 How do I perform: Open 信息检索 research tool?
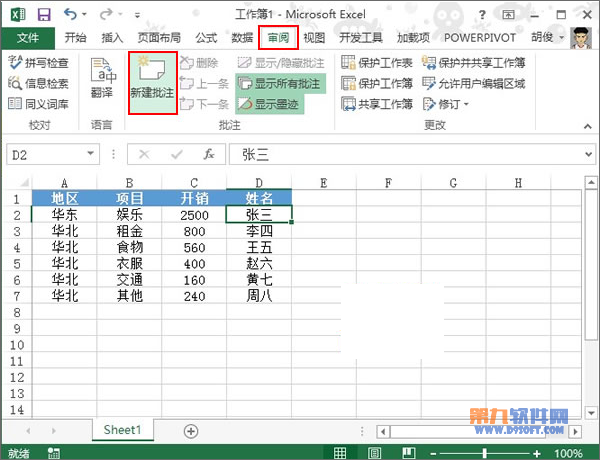39,83
